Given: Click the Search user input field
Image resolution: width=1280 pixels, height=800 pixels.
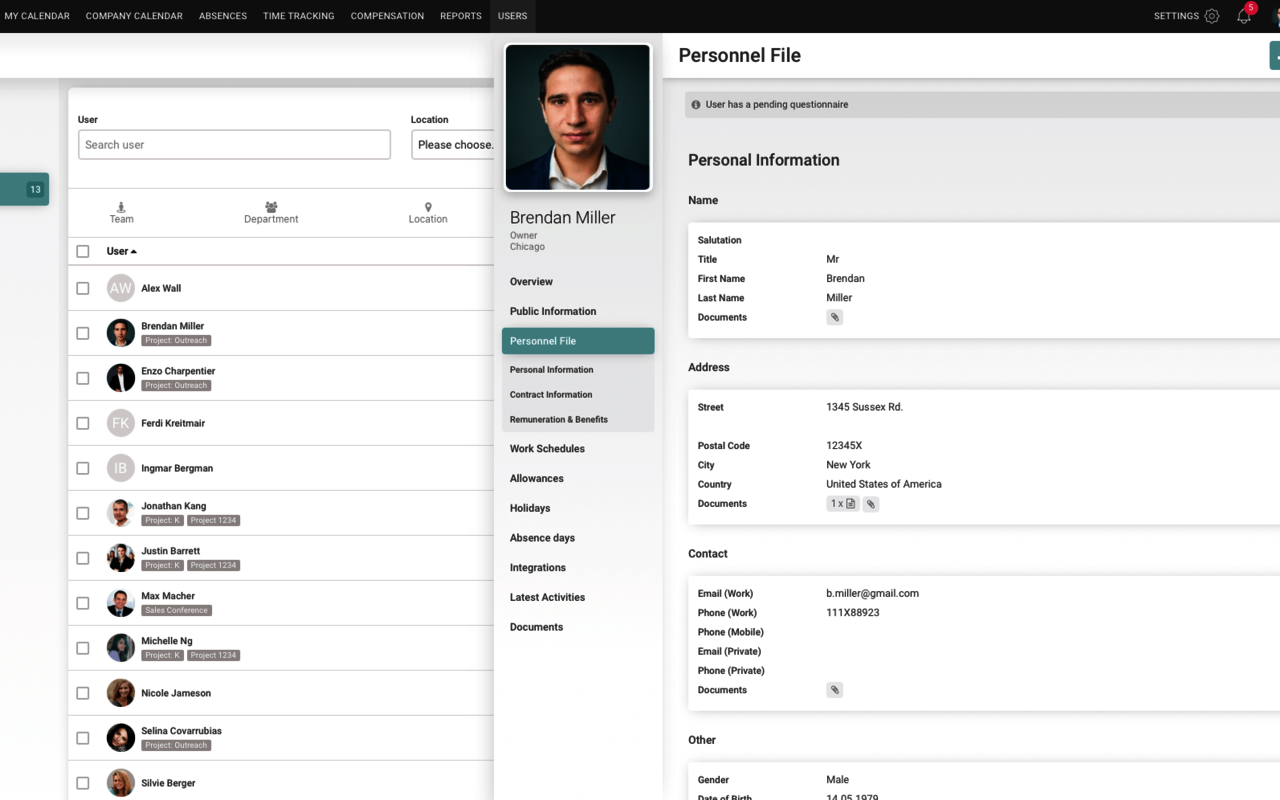Looking at the screenshot, I should point(234,145).
